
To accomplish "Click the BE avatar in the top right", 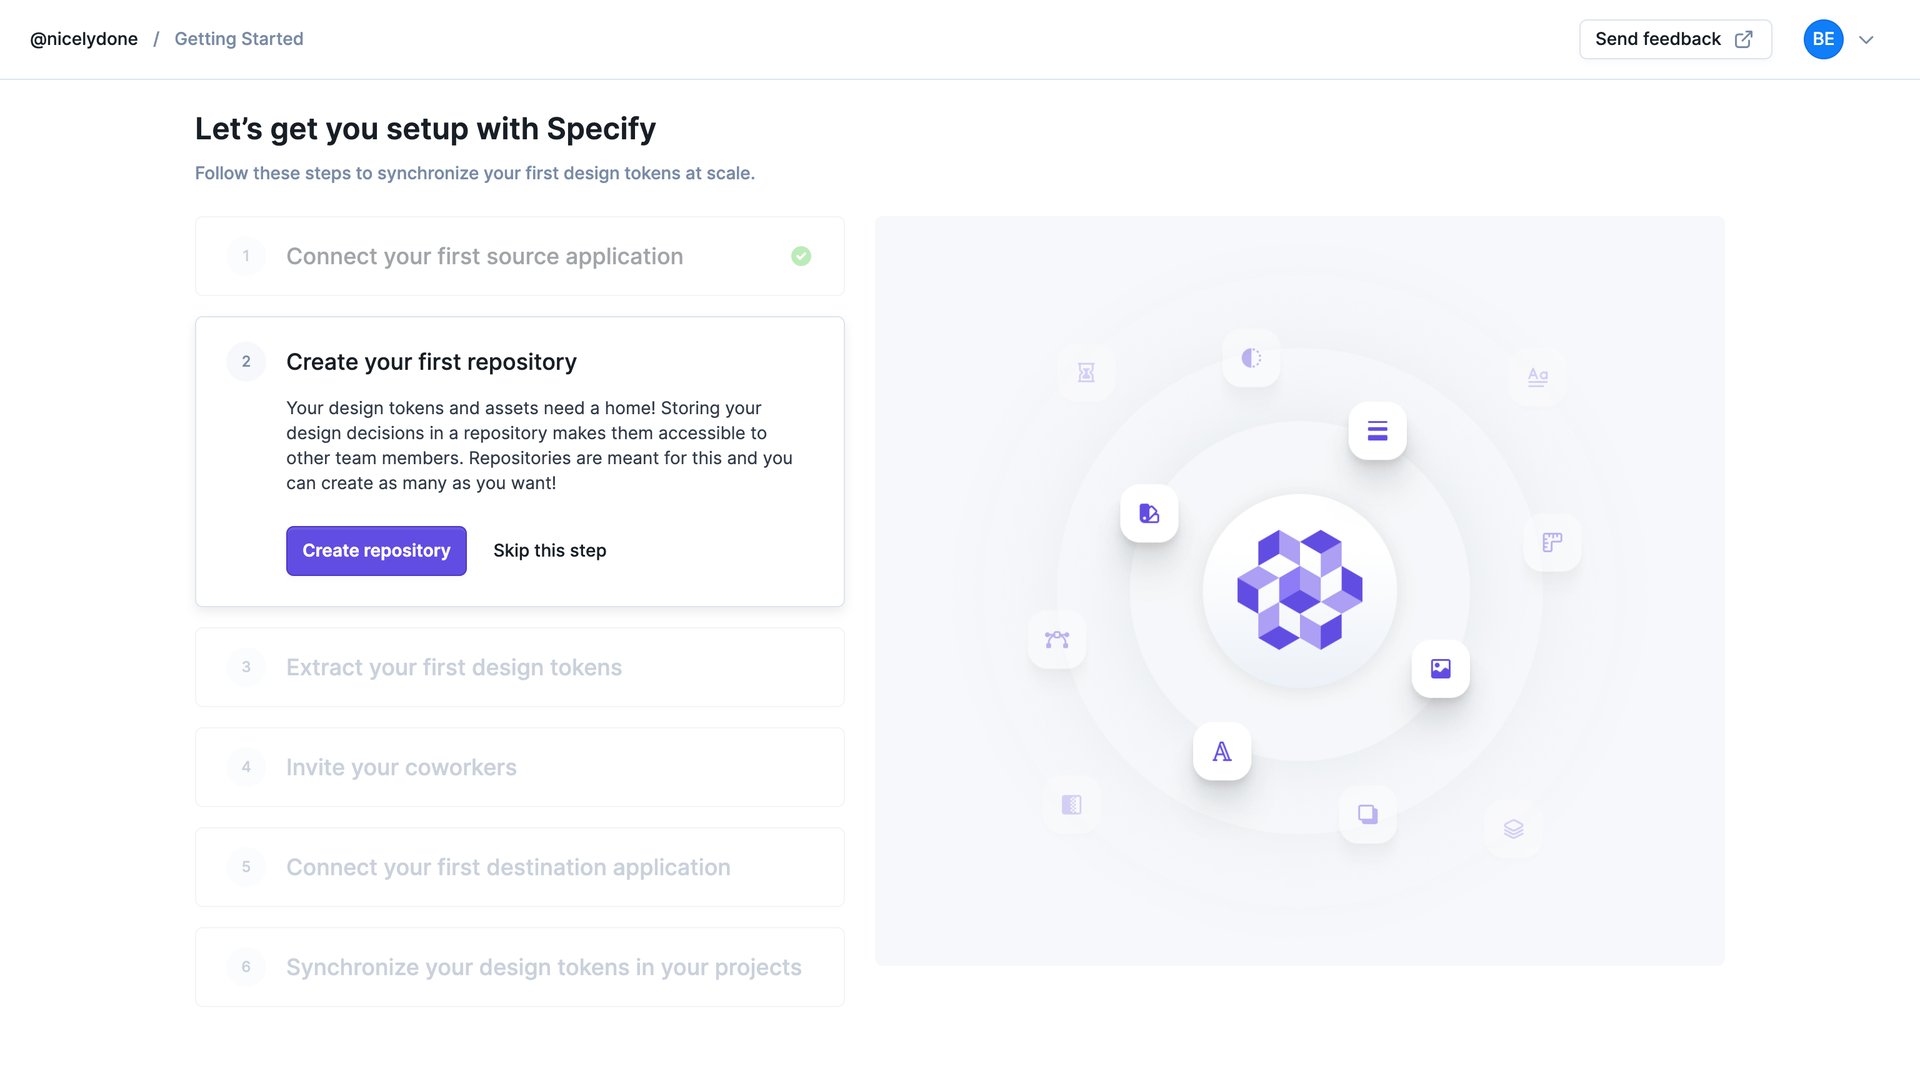I will tap(1823, 39).
